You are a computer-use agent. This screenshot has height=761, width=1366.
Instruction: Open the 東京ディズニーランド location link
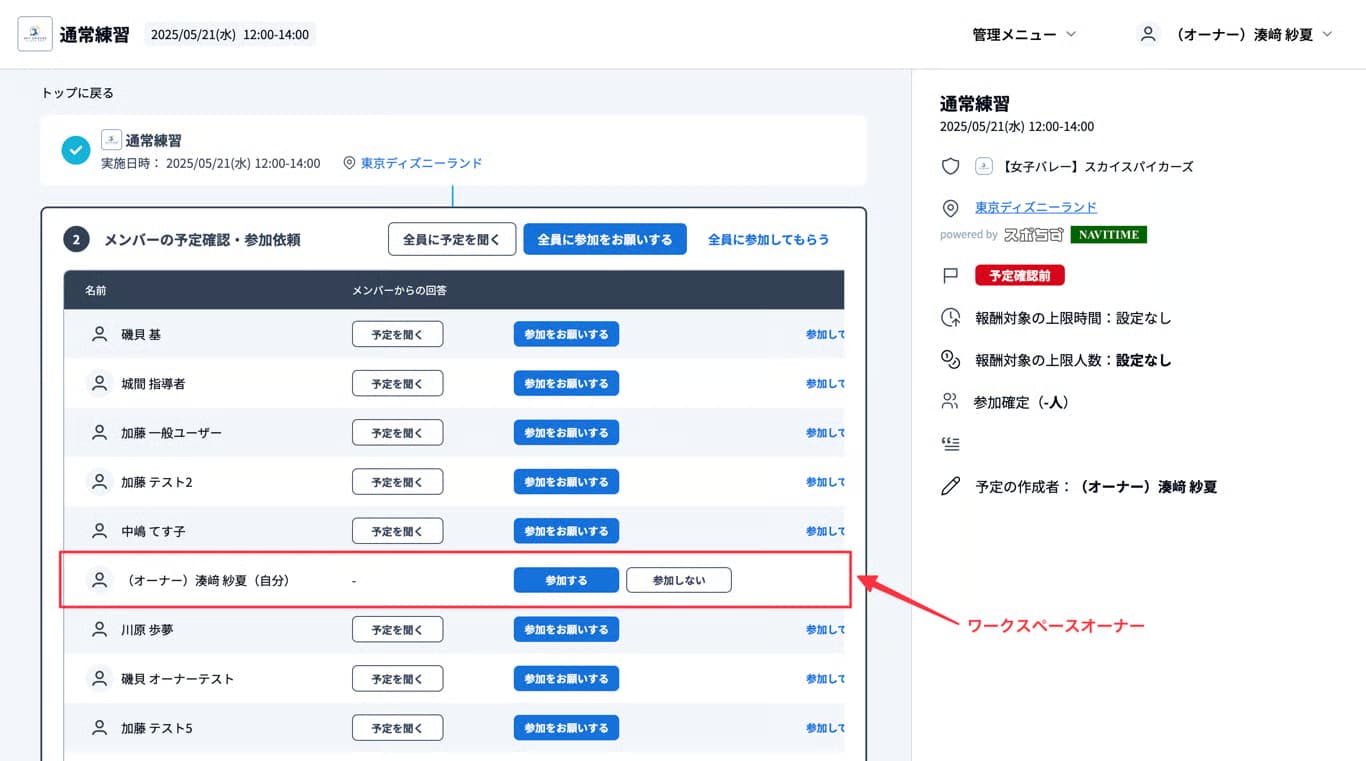[x=1035, y=208]
